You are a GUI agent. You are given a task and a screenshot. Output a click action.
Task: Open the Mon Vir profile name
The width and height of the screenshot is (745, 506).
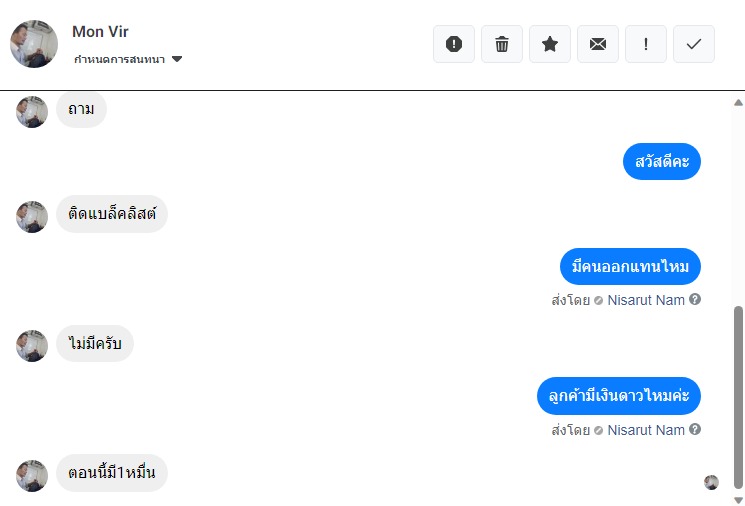click(100, 31)
